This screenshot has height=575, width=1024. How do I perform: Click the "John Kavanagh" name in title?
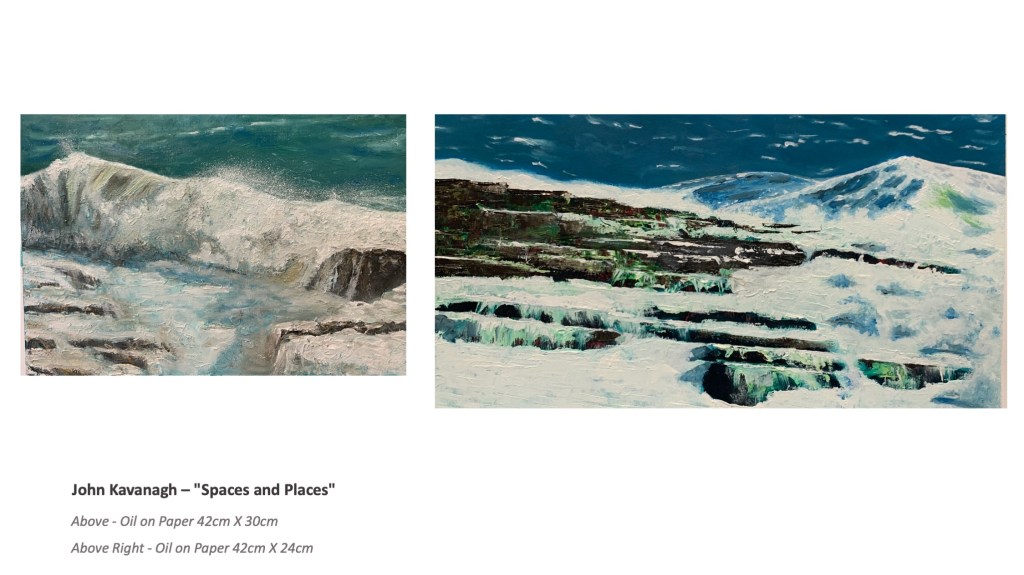[124, 490]
